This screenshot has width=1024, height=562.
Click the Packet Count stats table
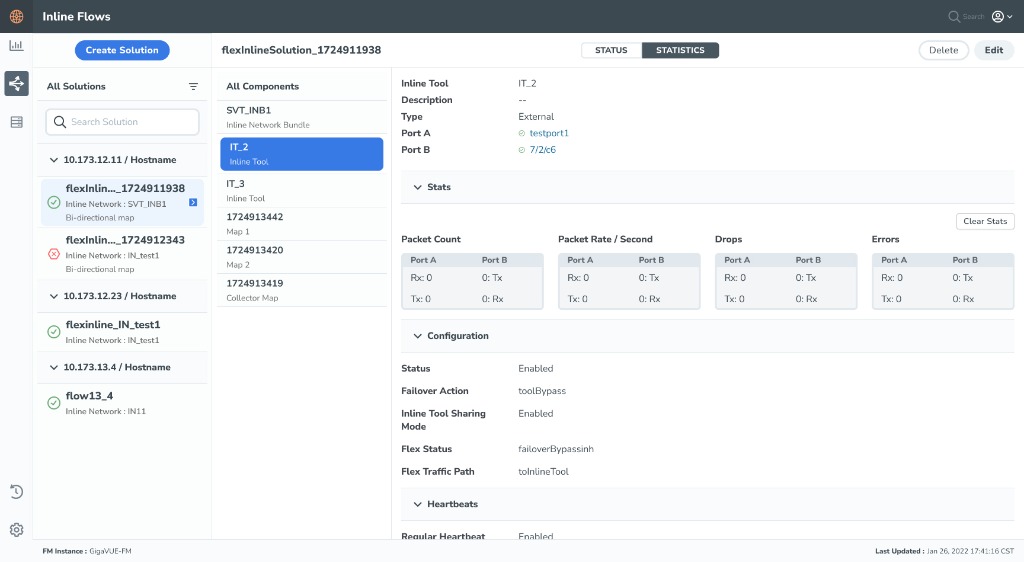click(x=472, y=281)
